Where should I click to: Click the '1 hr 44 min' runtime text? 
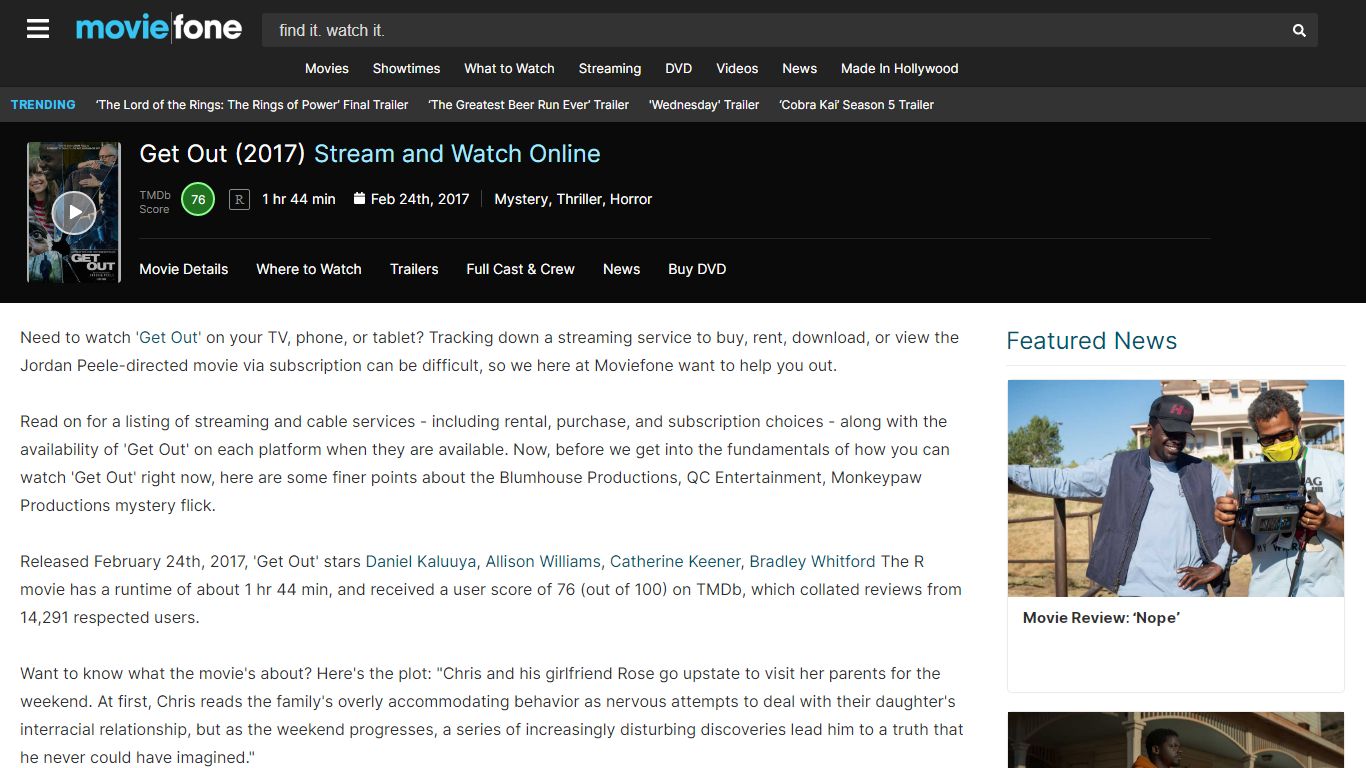pos(299,199)
